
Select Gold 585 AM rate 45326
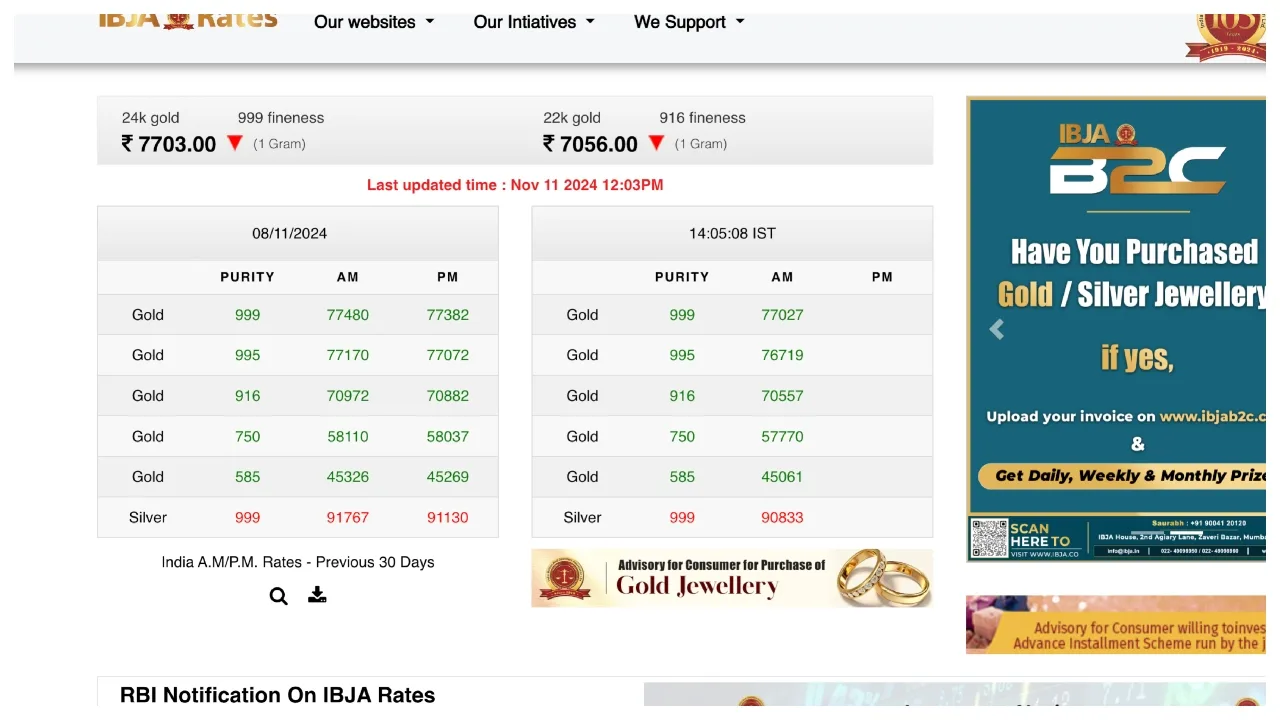(348, 477)
